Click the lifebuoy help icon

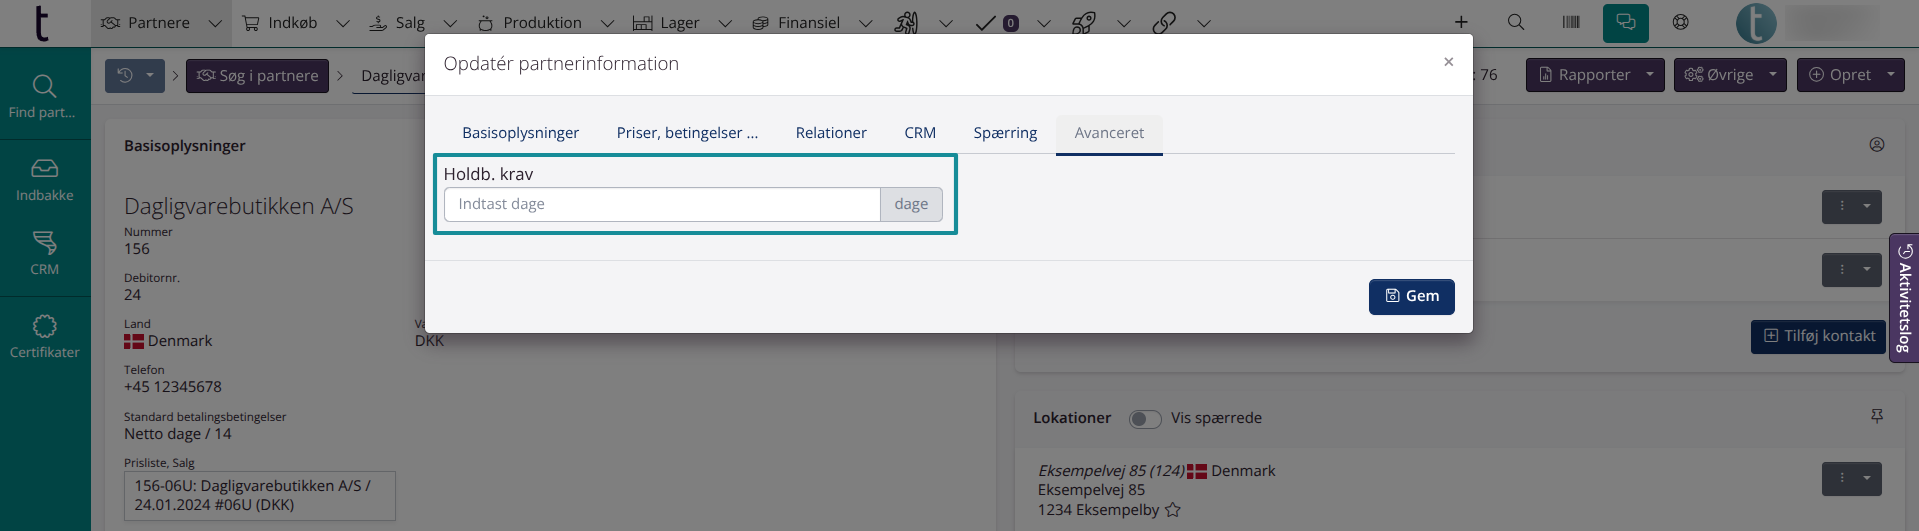[1681, 22]
